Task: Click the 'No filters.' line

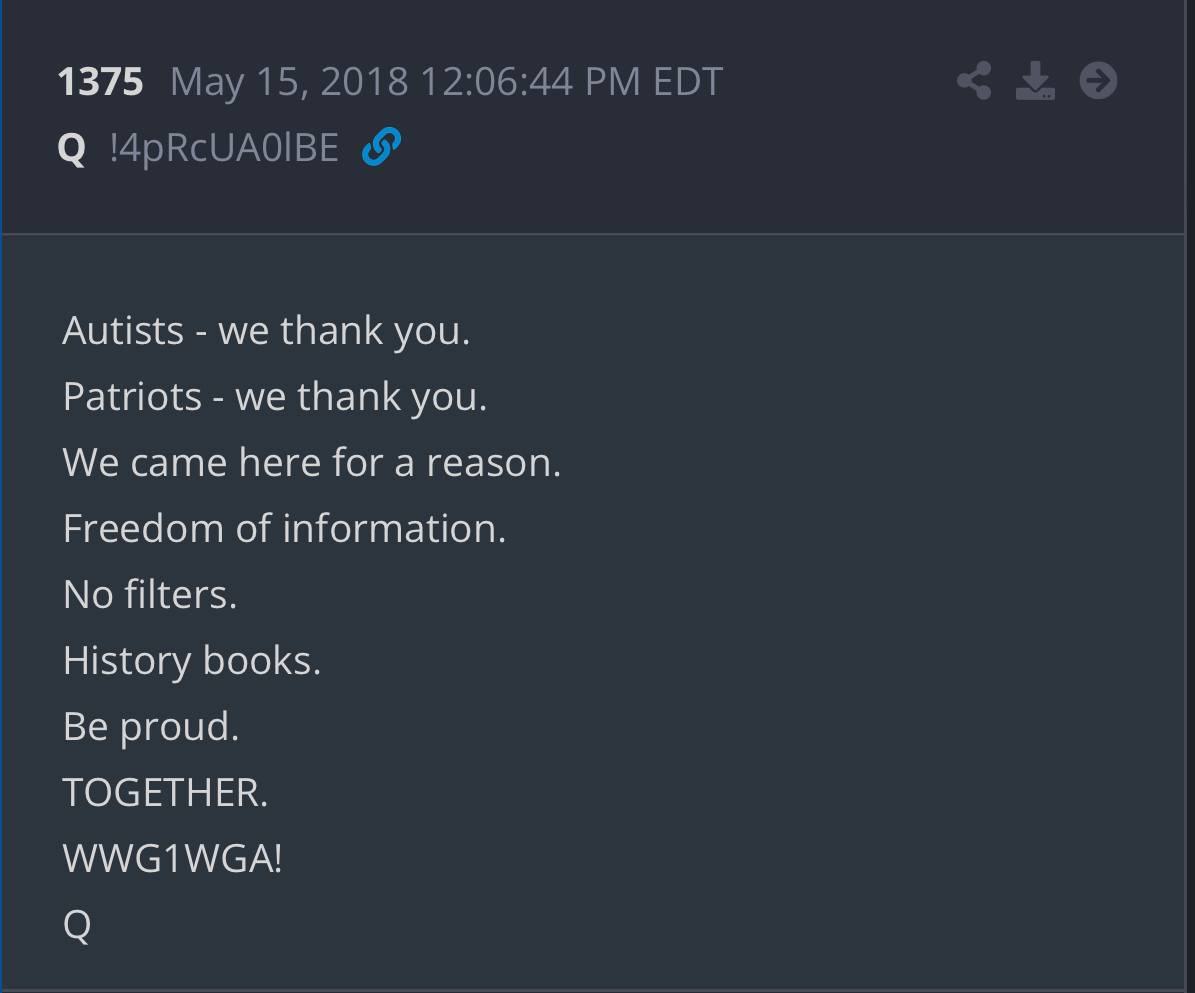Action: click(150, 595)
